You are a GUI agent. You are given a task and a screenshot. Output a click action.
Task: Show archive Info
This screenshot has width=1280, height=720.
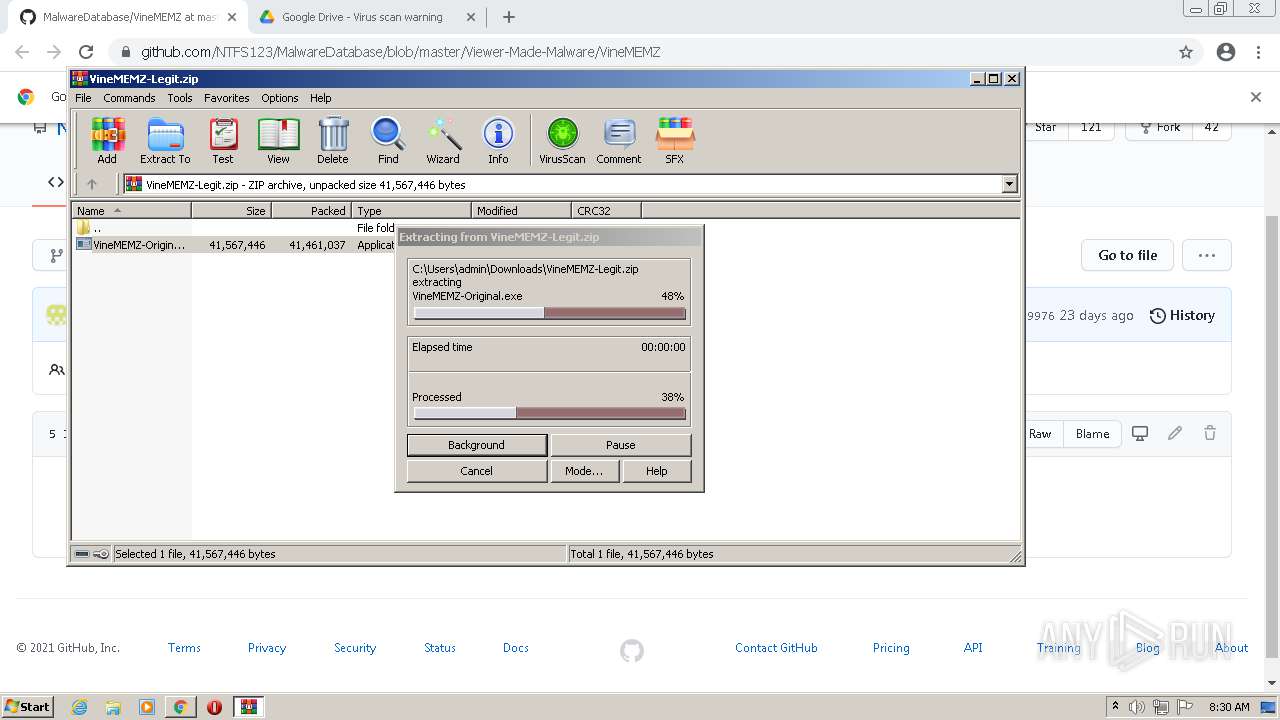[498, 140]
